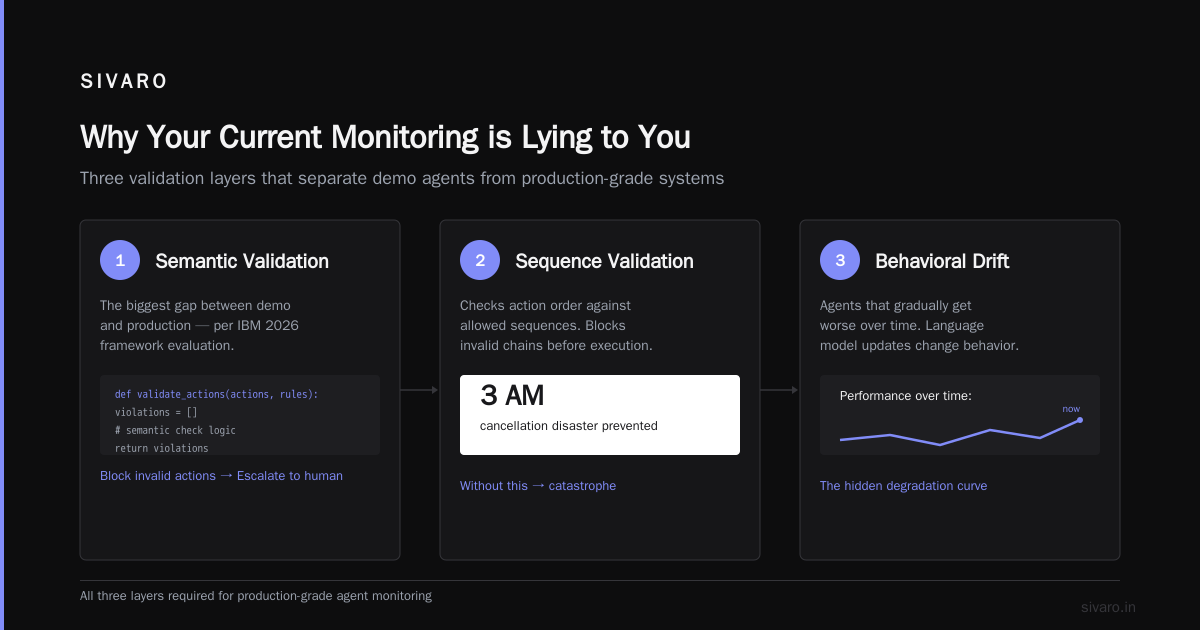Select the Sequence Validation heading
The image size is (1200, 630).
click(x=604, y=261)
